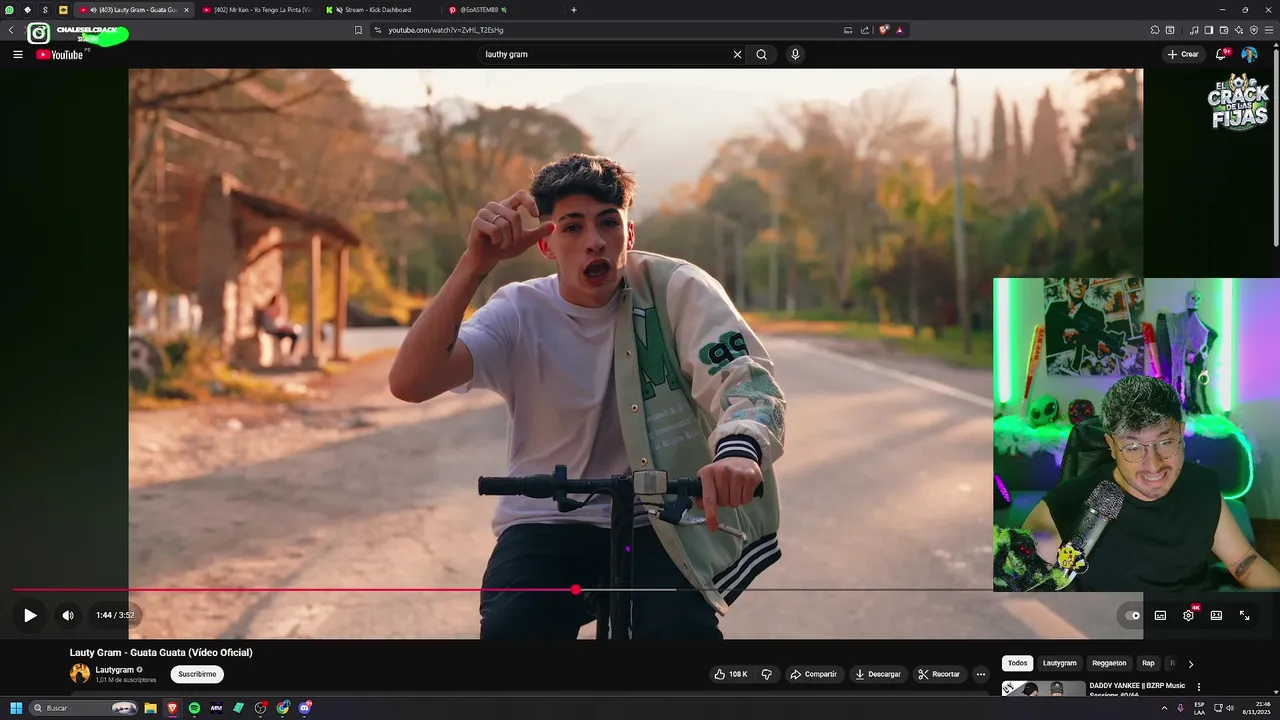
Task: Click the URL in the address bar
Action: click(x=446, y=30)
